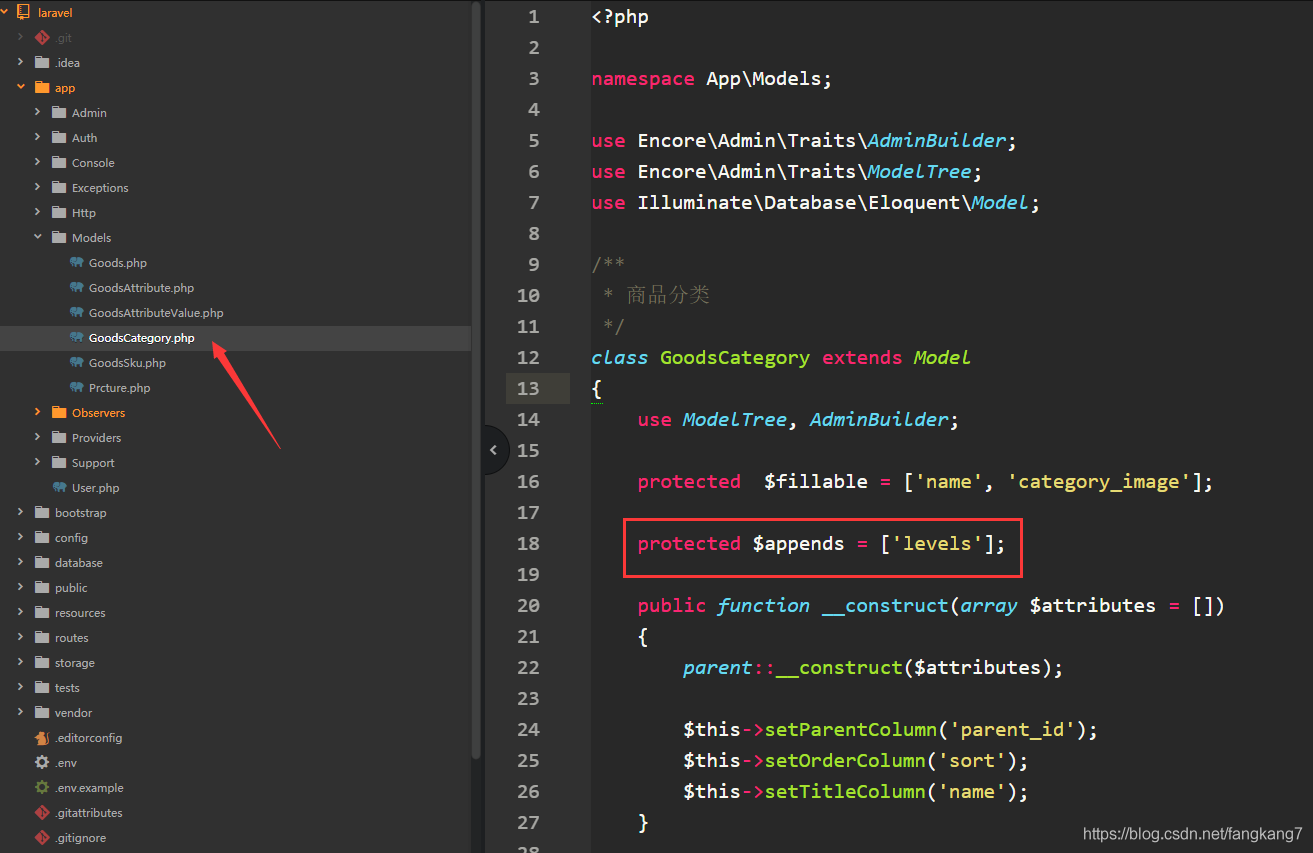Viewport: 1313px width, 853px height.
Task: Expand the Providers folder chevron
Action: (x=37, y=438)
